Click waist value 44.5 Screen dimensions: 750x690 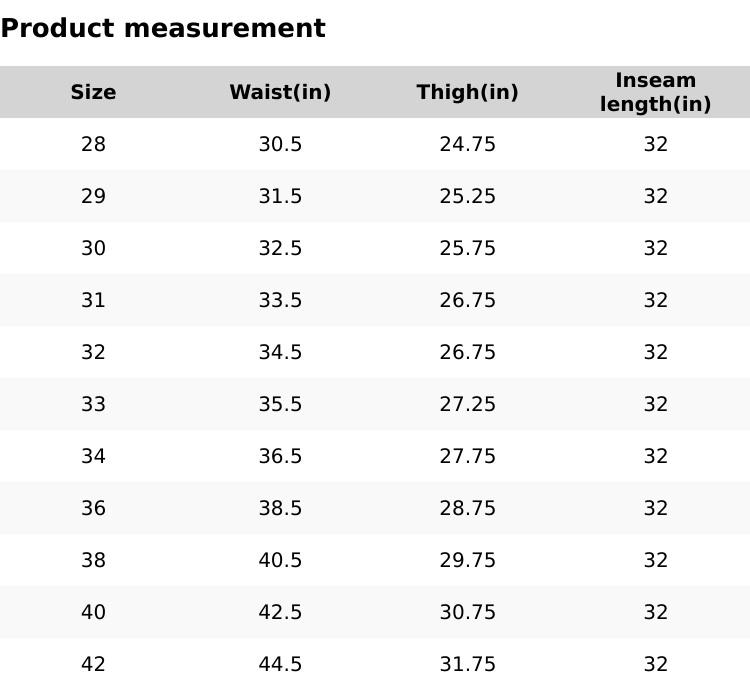coord(280,664)
